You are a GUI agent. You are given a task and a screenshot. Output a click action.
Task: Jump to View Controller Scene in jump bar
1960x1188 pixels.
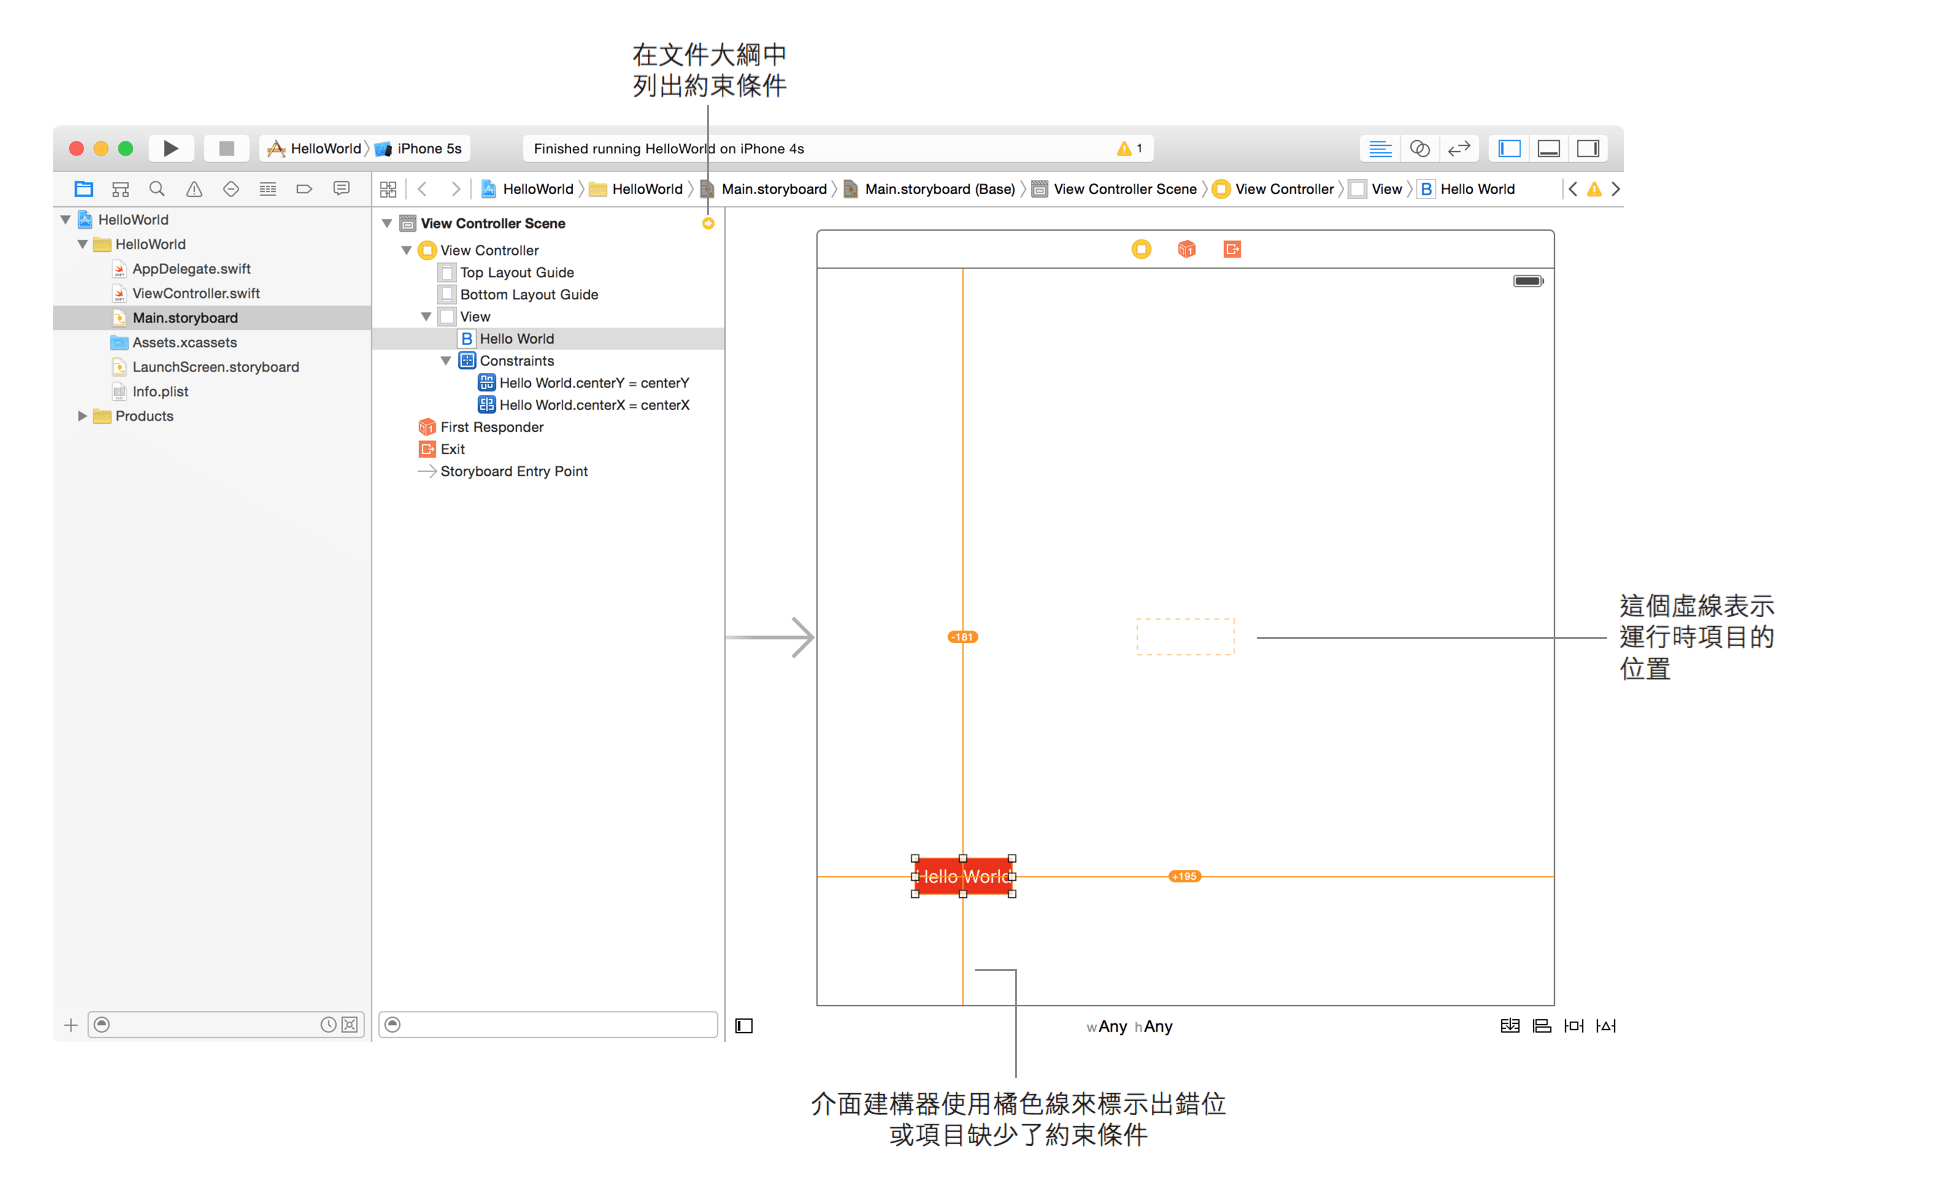click(x=1114, y=189)
